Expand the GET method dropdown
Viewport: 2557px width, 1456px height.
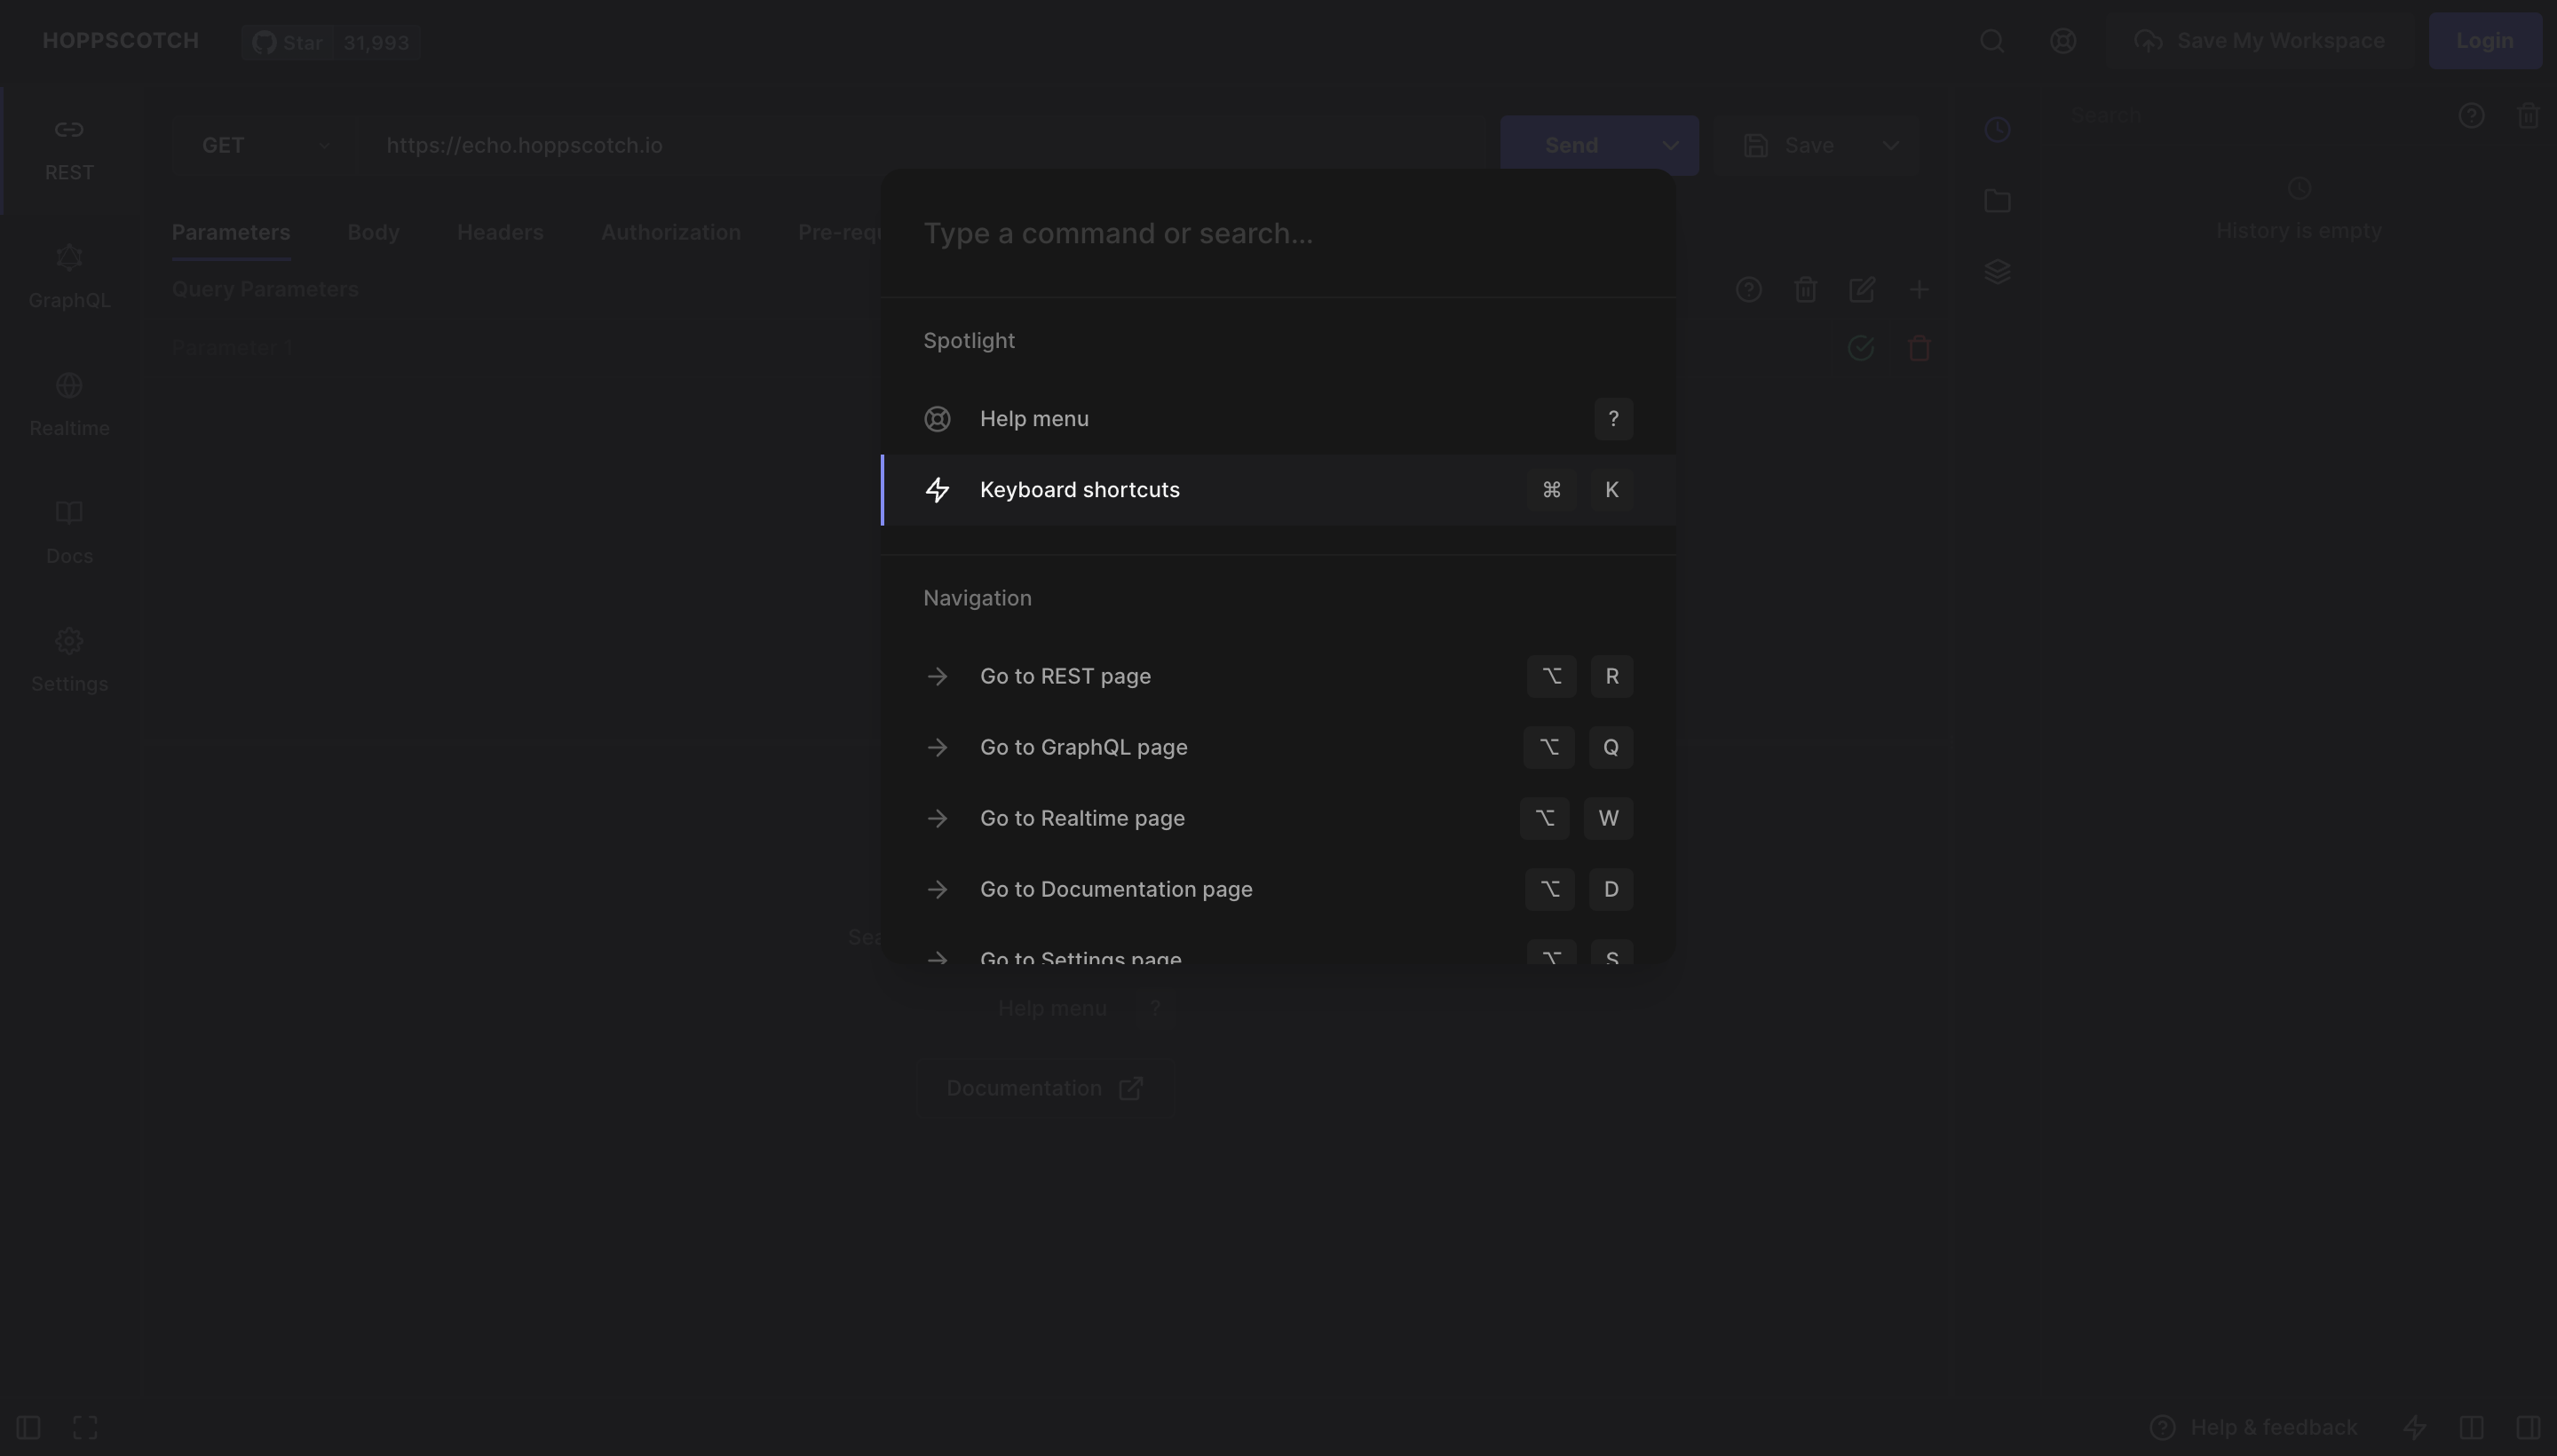264,146
